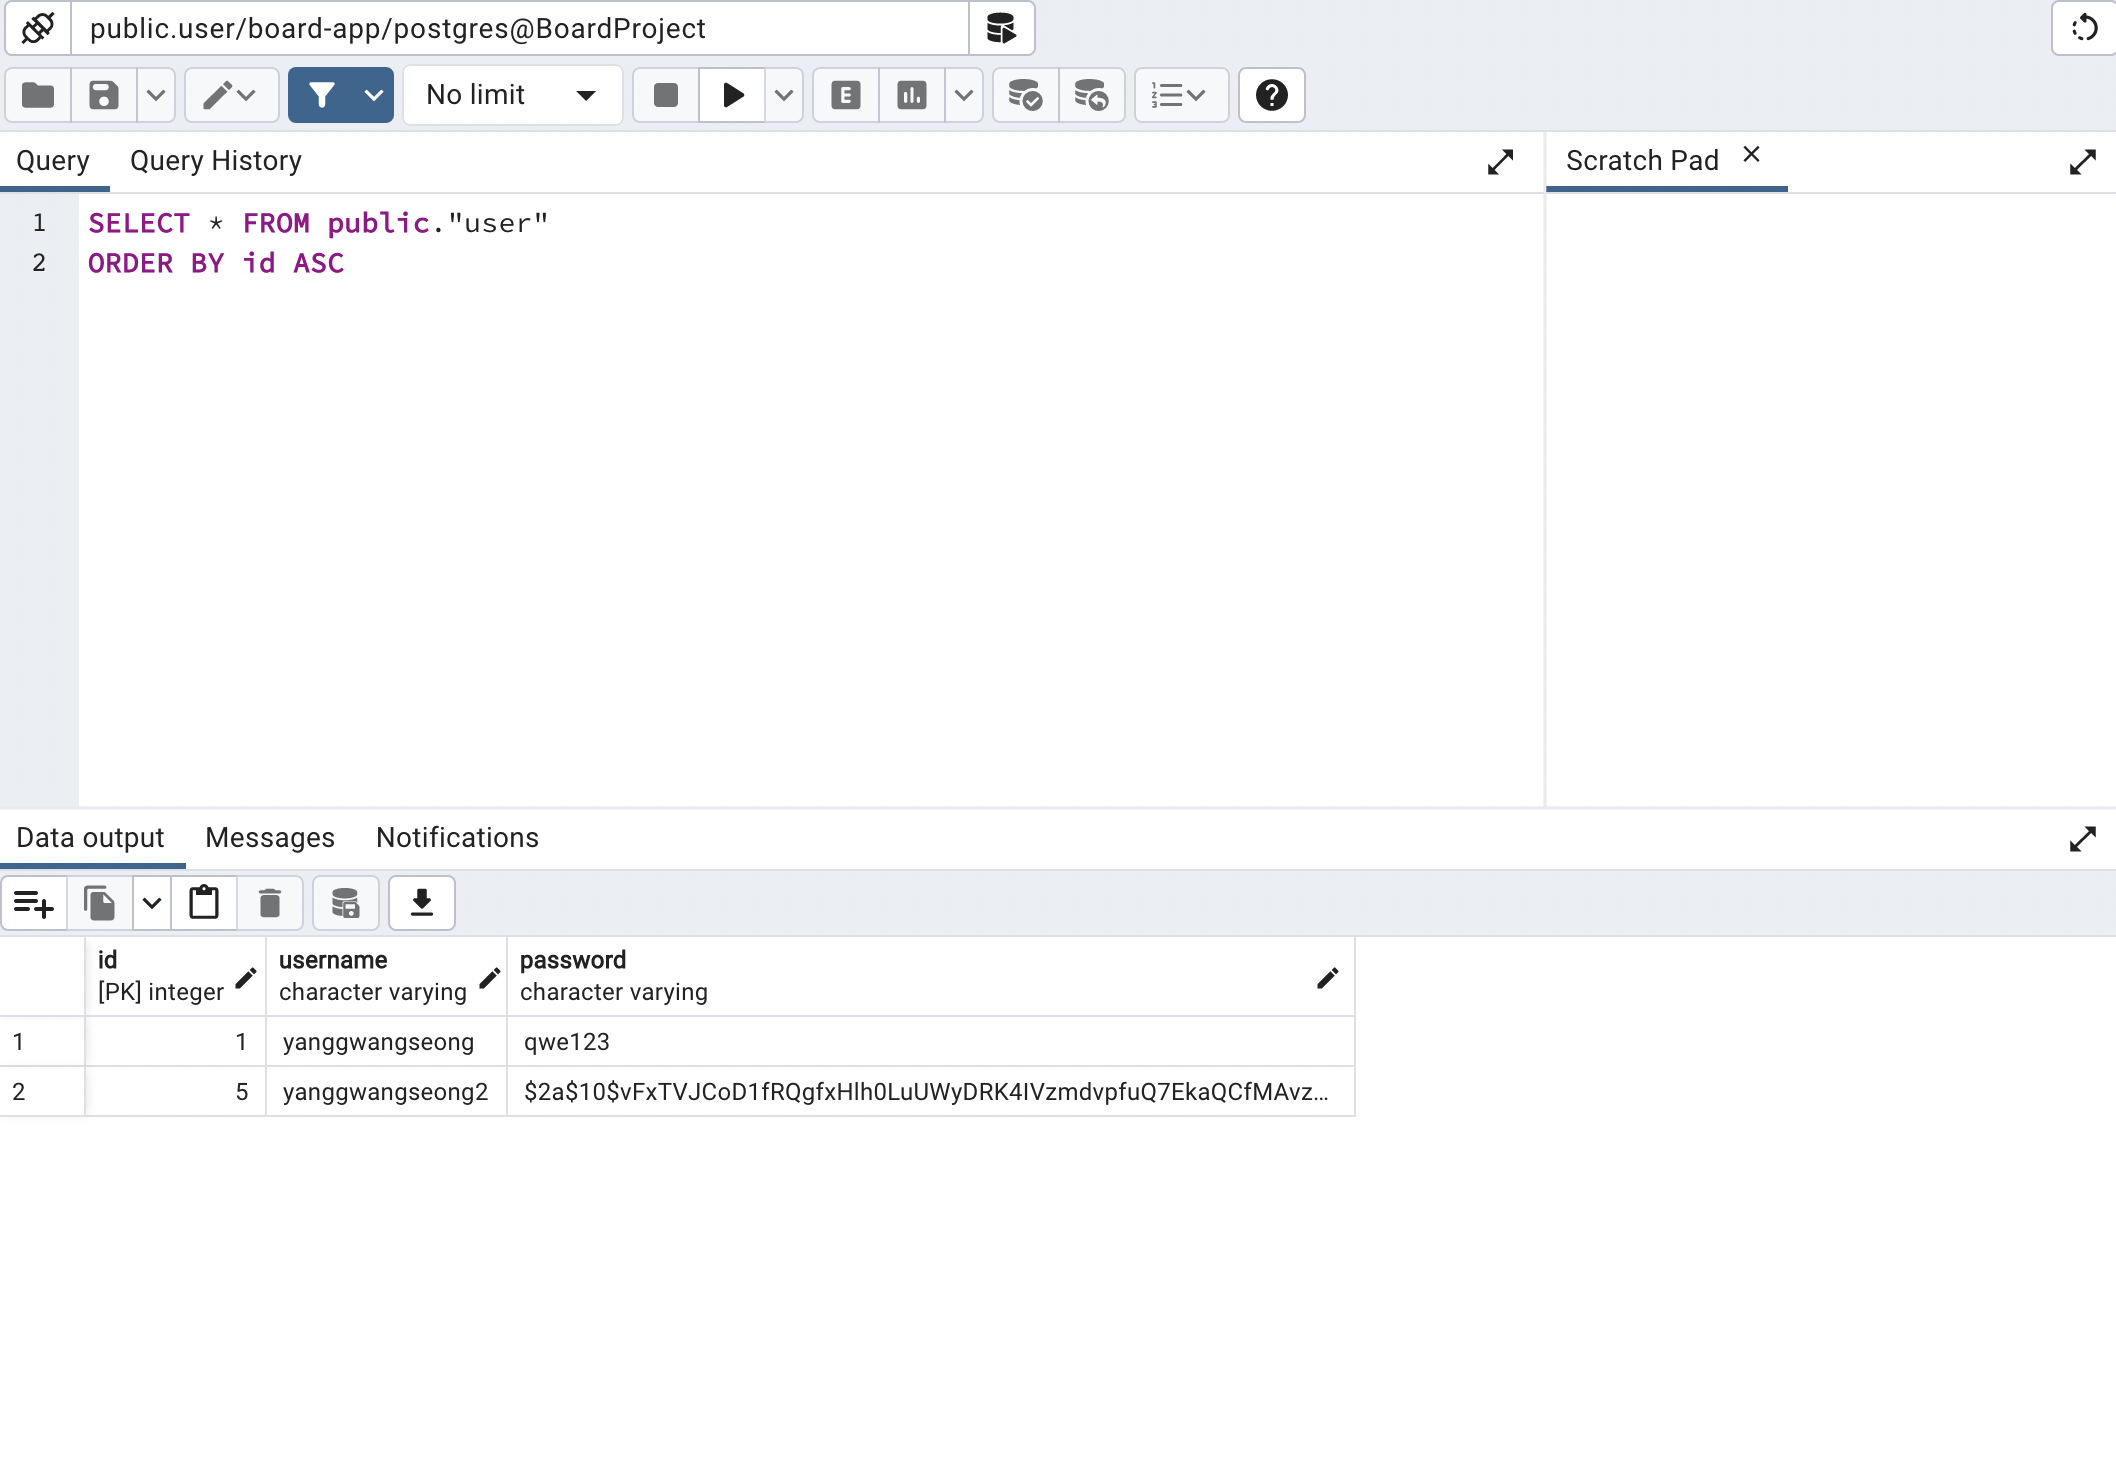Click the Stop query button

point(666,95)
